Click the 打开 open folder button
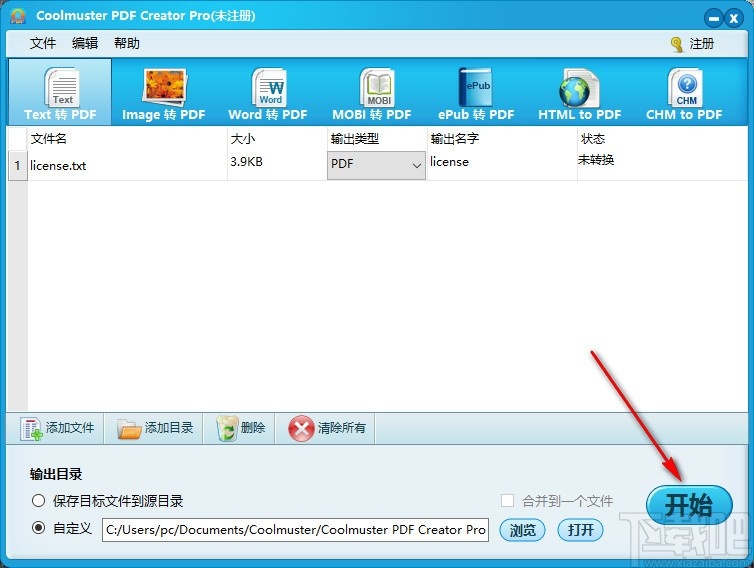This screenshot has height=568, width=754. tap(580, 530)
